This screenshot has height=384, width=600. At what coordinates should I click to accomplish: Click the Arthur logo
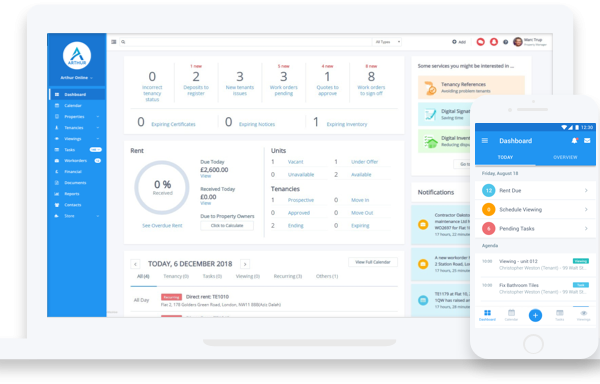click(77, 56)
